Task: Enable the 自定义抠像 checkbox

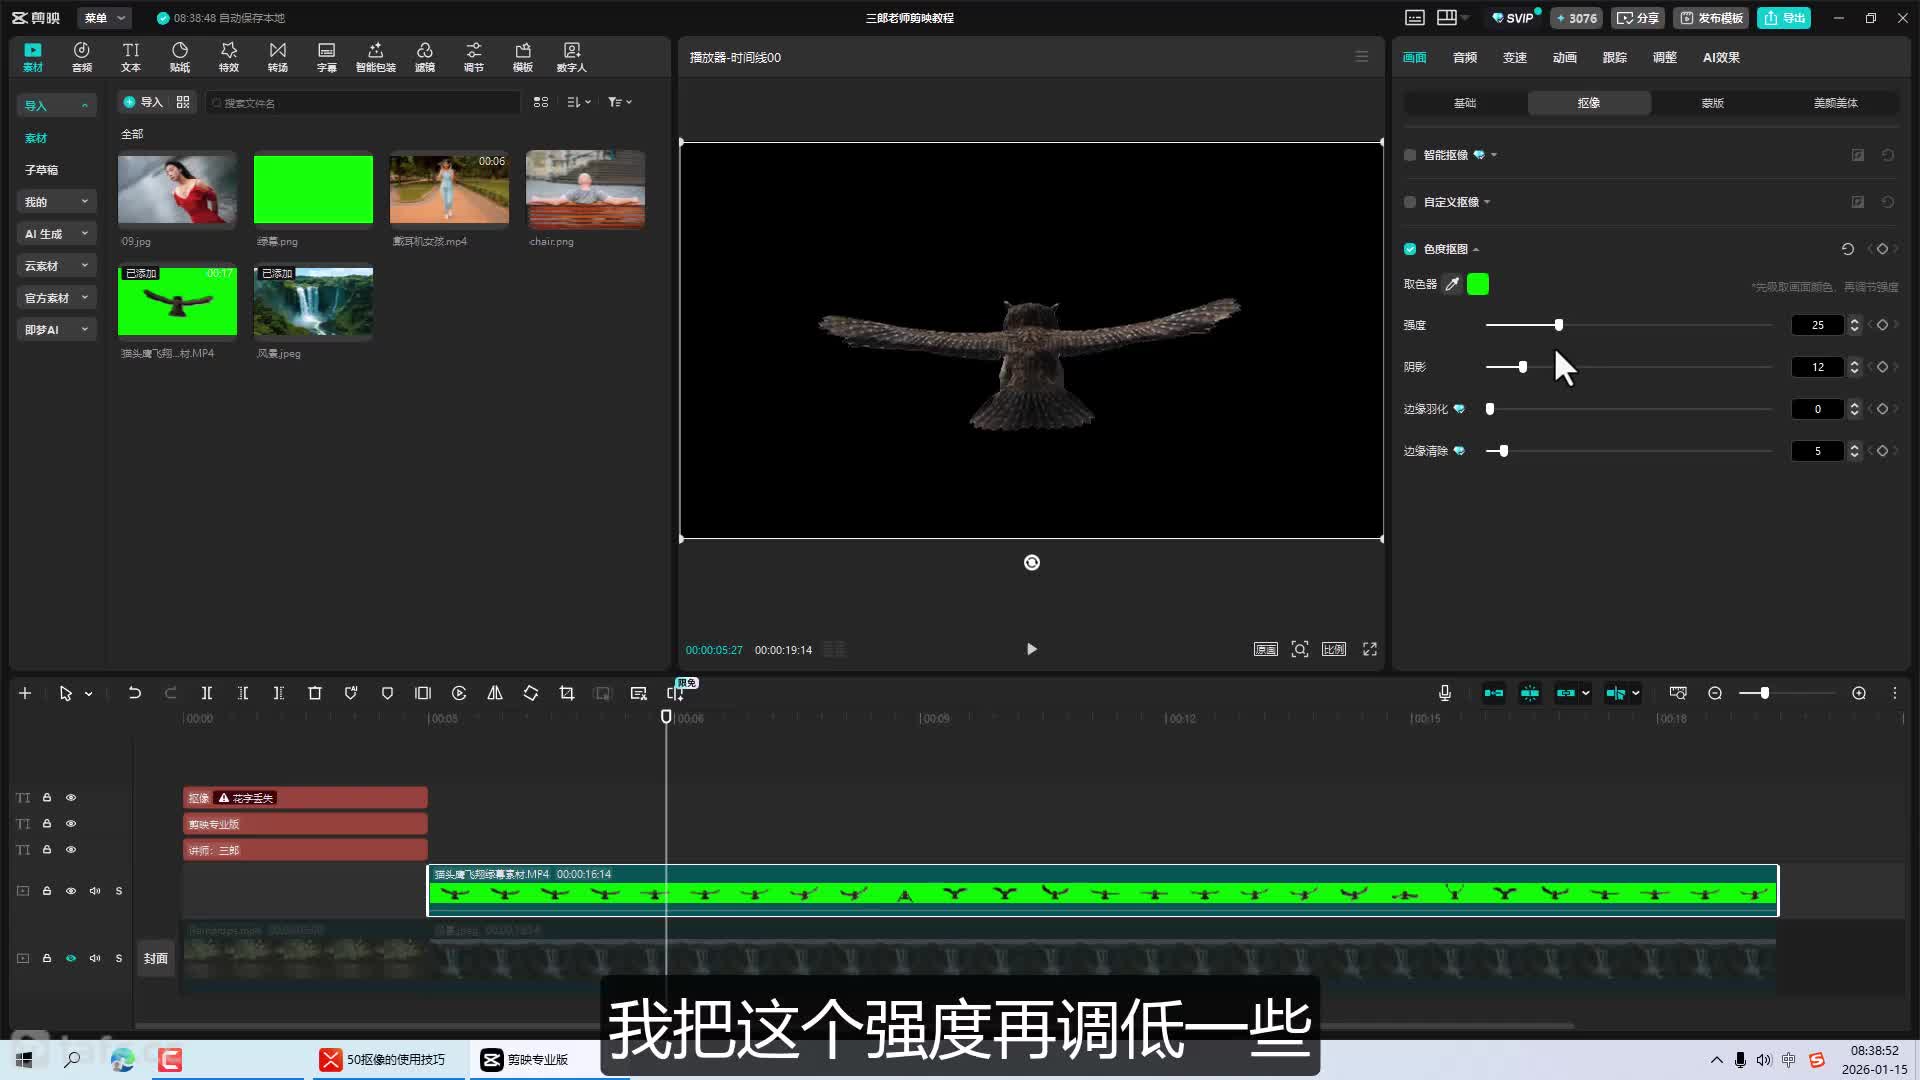Action: [1410, 202]
